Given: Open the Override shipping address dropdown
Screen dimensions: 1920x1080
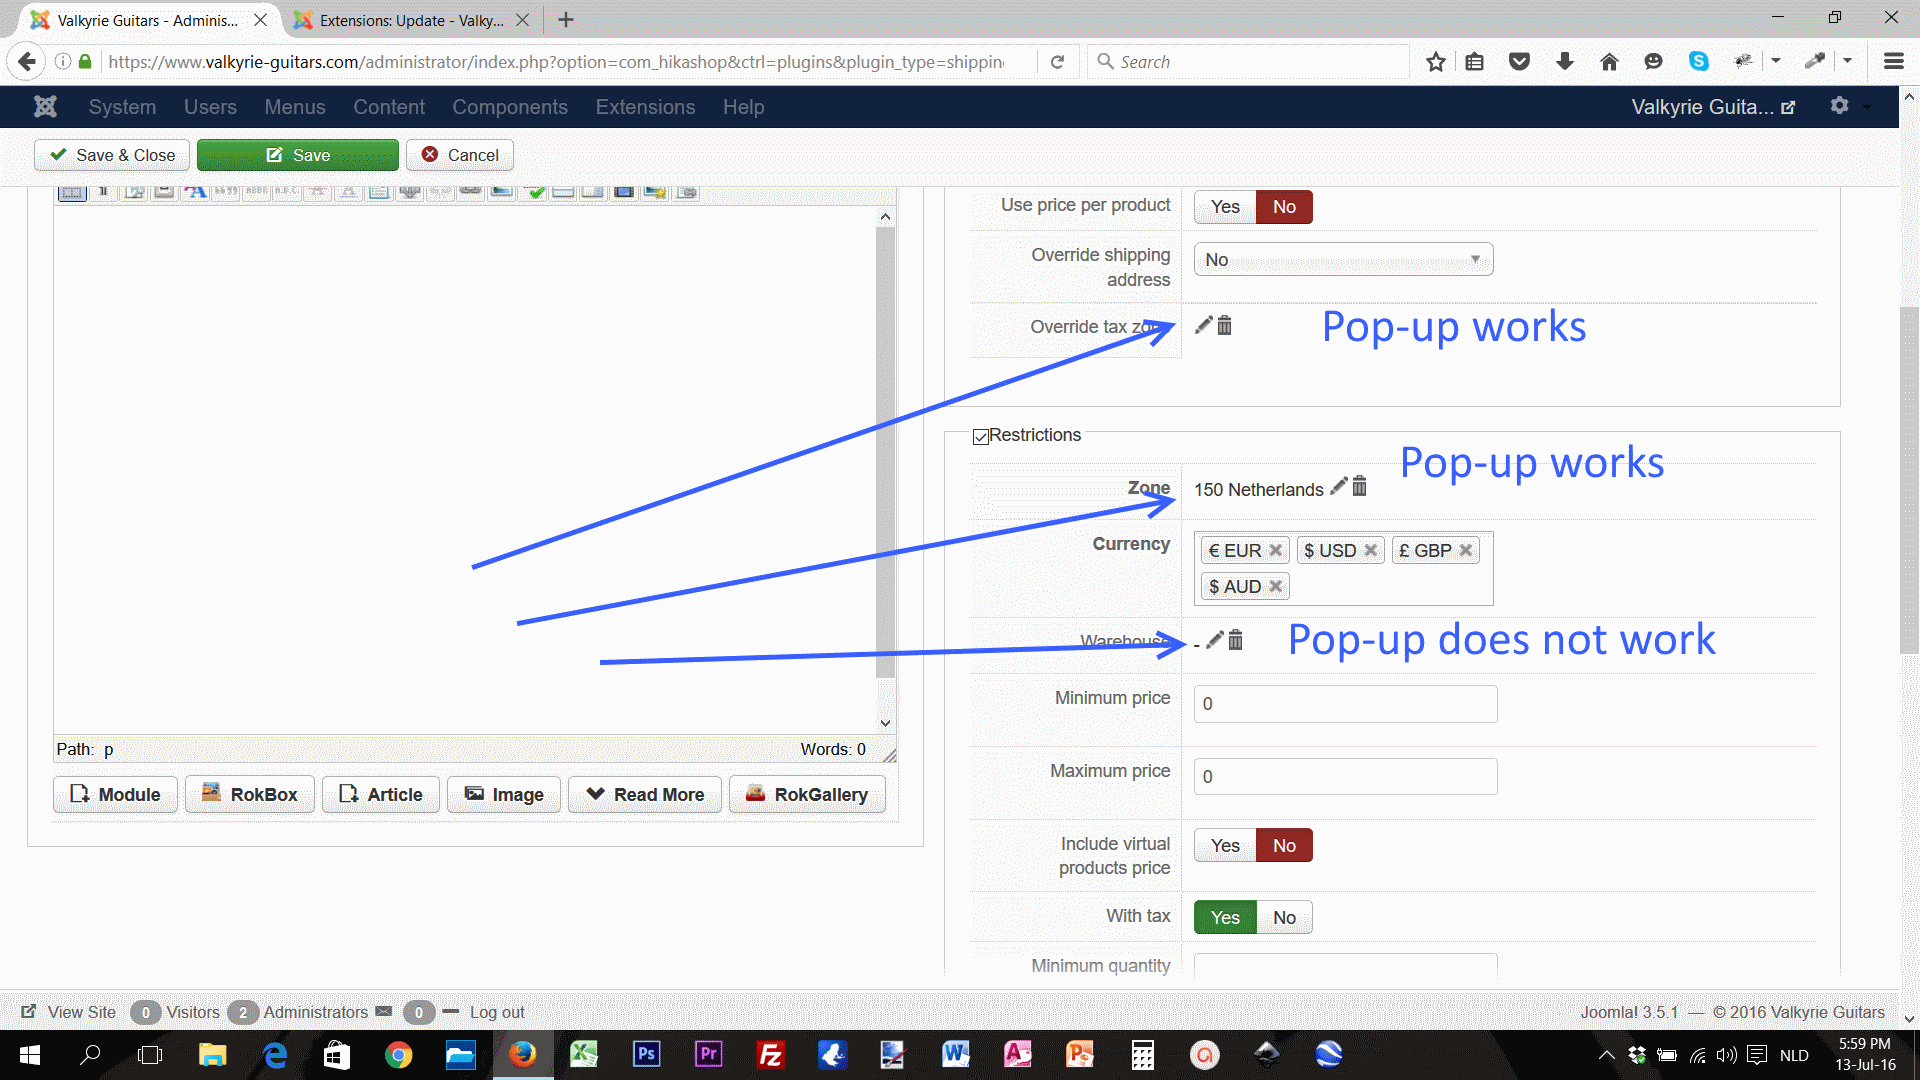Looking at the screenshot, I should 1342,260.
